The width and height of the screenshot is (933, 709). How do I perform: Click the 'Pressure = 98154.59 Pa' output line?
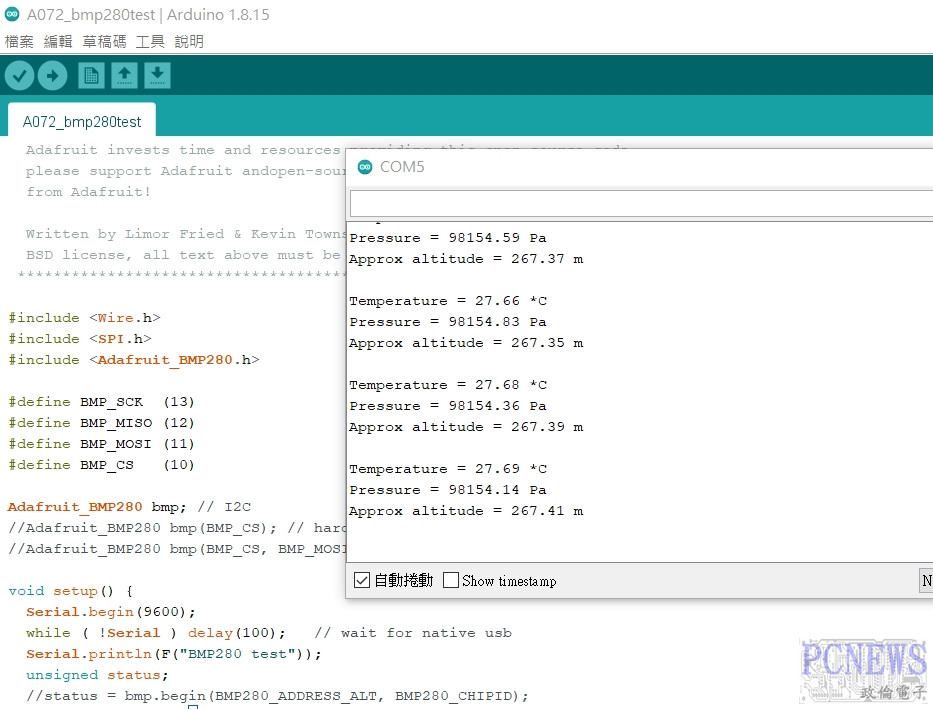tap(448, 238)
